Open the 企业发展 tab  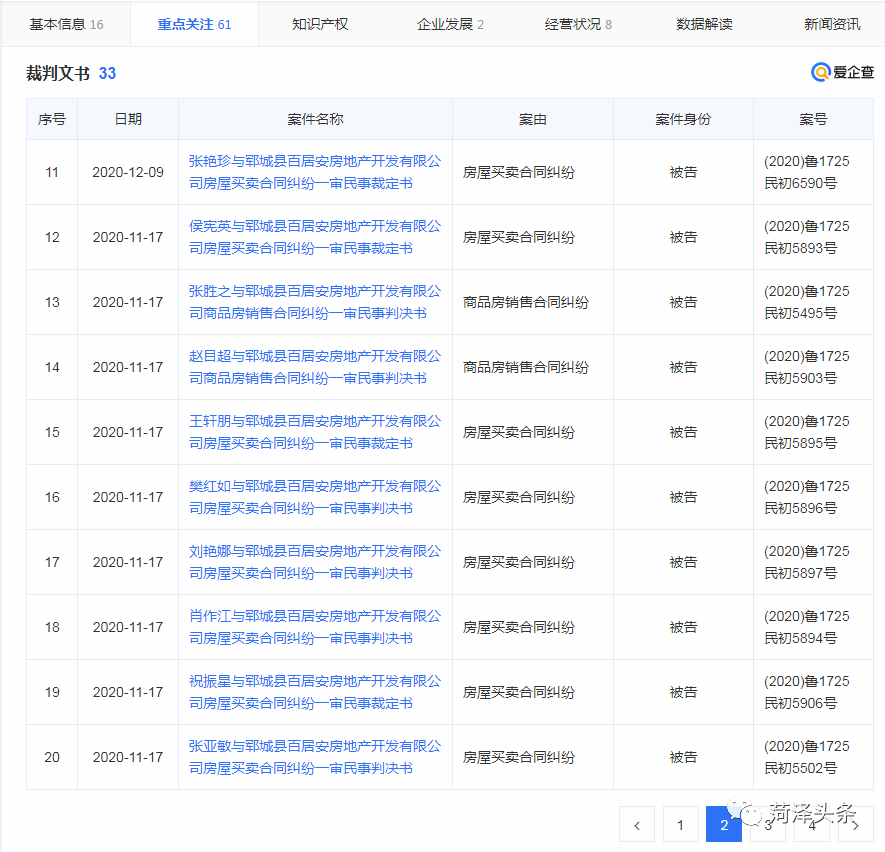click(x=450, y=24)
